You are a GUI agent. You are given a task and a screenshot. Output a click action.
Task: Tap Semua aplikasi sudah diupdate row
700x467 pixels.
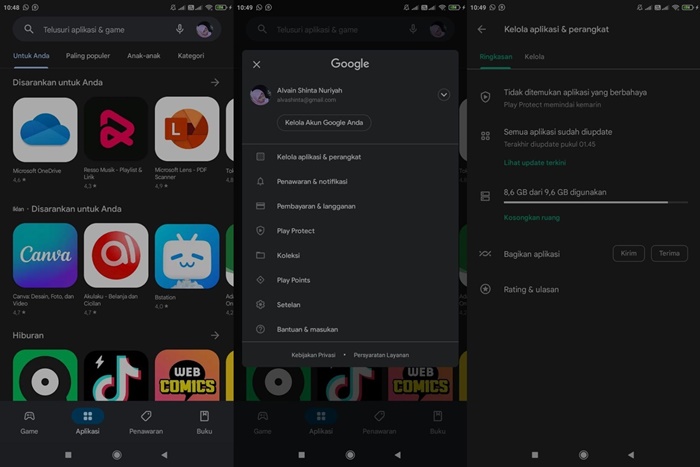583,138
